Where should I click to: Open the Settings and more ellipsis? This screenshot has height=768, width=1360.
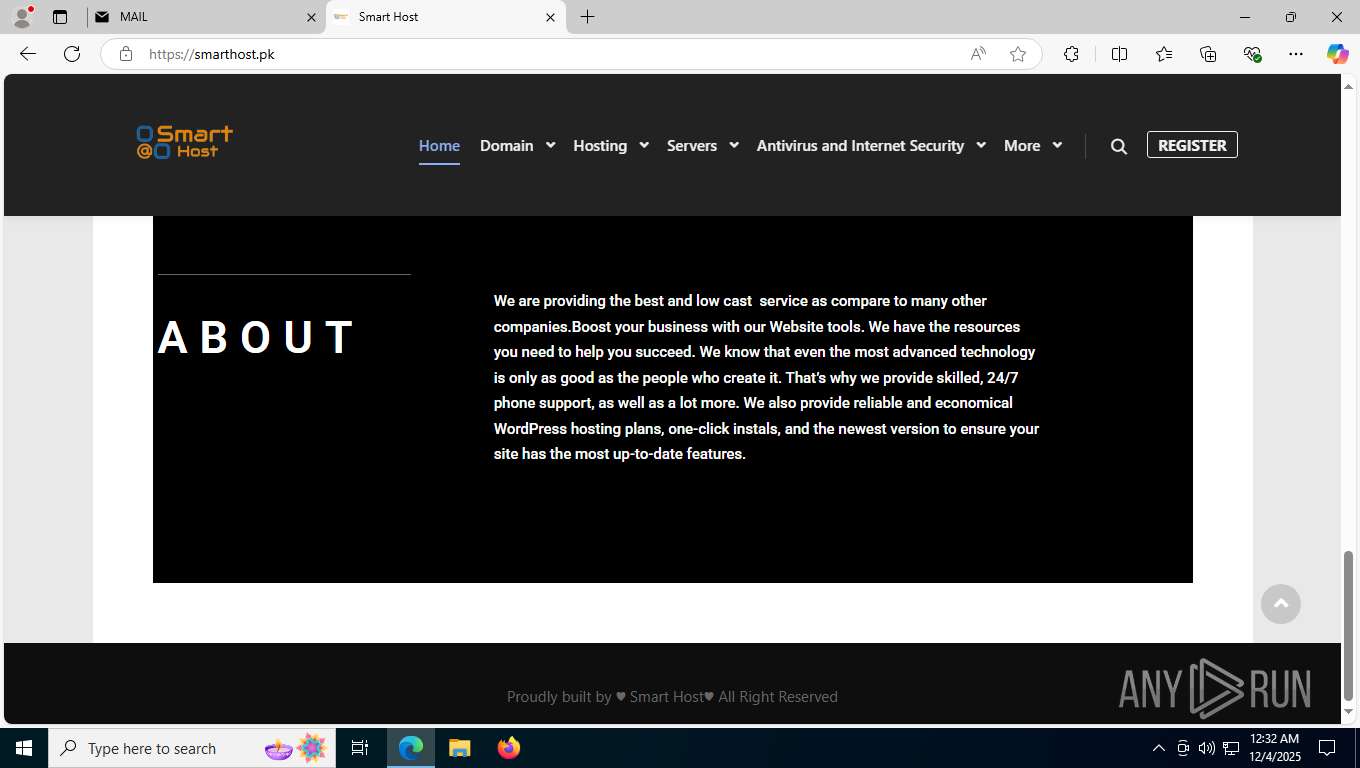click(x=1296, y=54)
